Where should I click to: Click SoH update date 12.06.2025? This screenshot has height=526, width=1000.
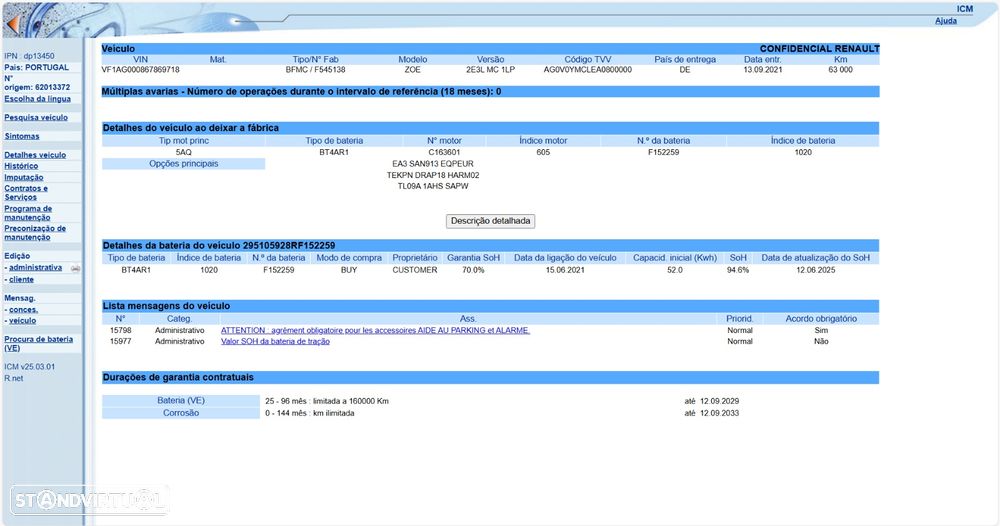tap(815, 270)
